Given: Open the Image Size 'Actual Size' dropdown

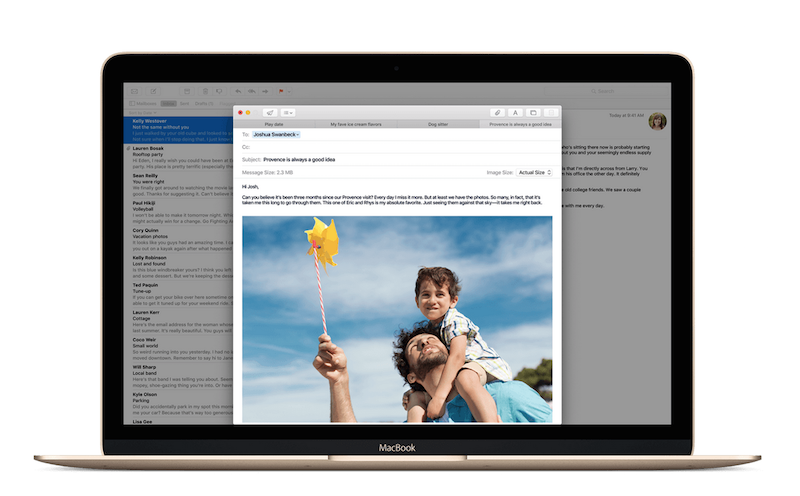Looking at the screenshot, I should (x=534, y=173).
